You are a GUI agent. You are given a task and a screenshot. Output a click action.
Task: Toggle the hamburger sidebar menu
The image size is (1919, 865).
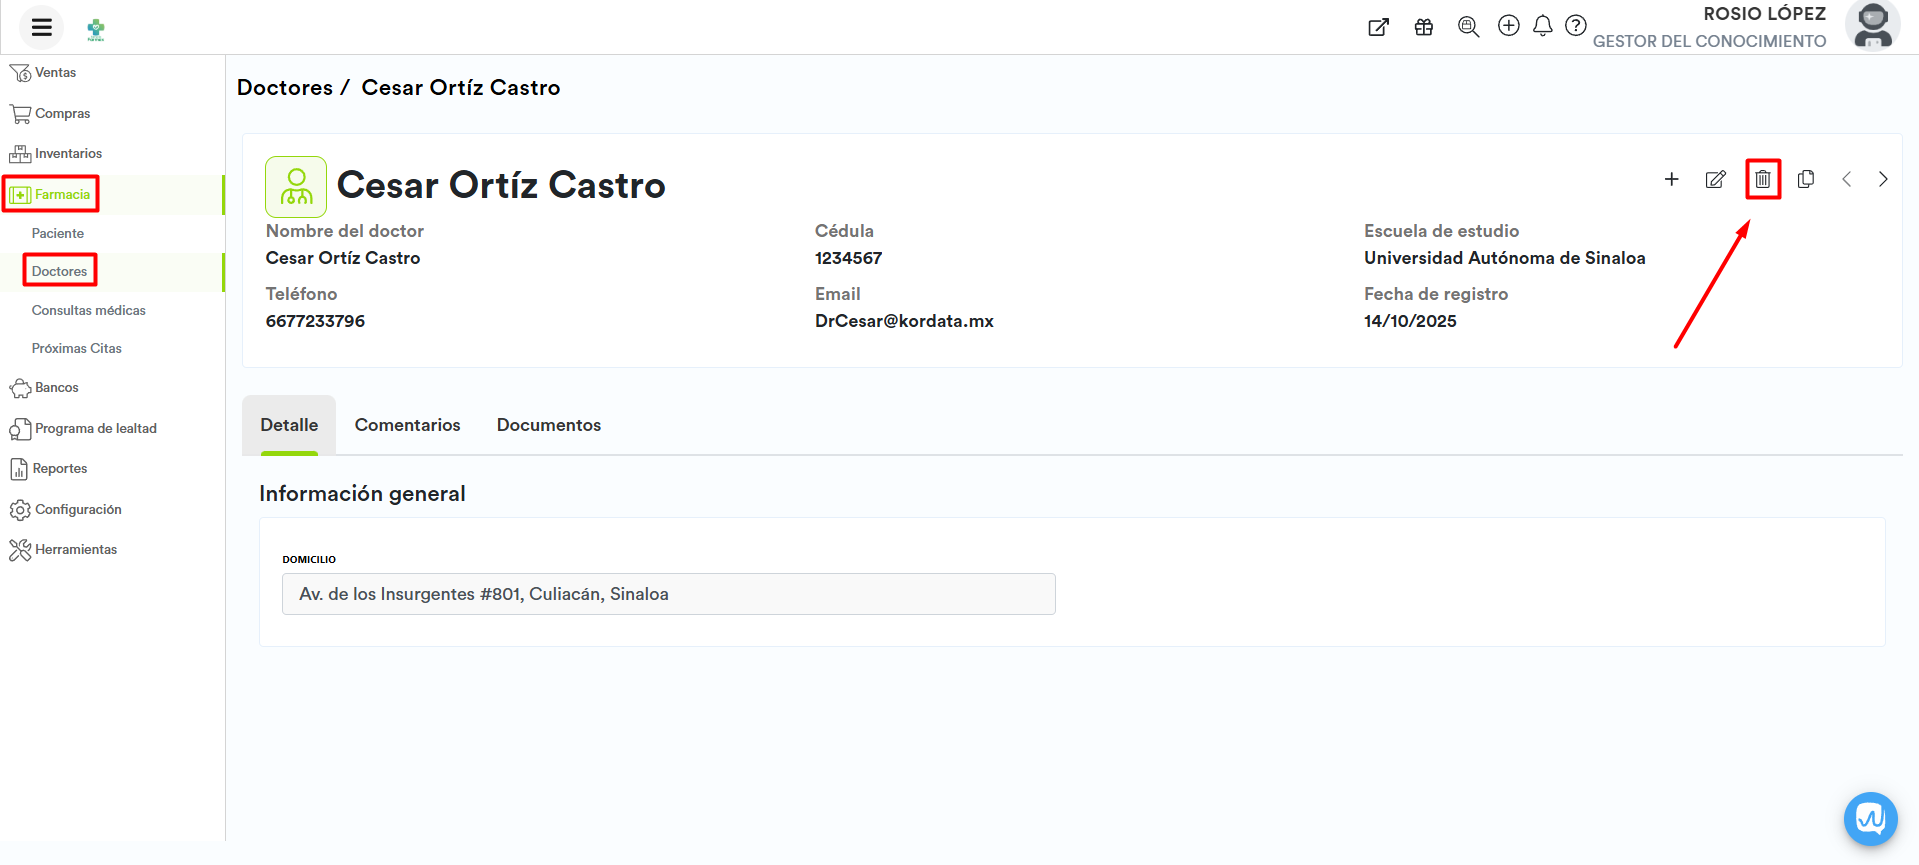pyautogui.click(x=42, y=27)
